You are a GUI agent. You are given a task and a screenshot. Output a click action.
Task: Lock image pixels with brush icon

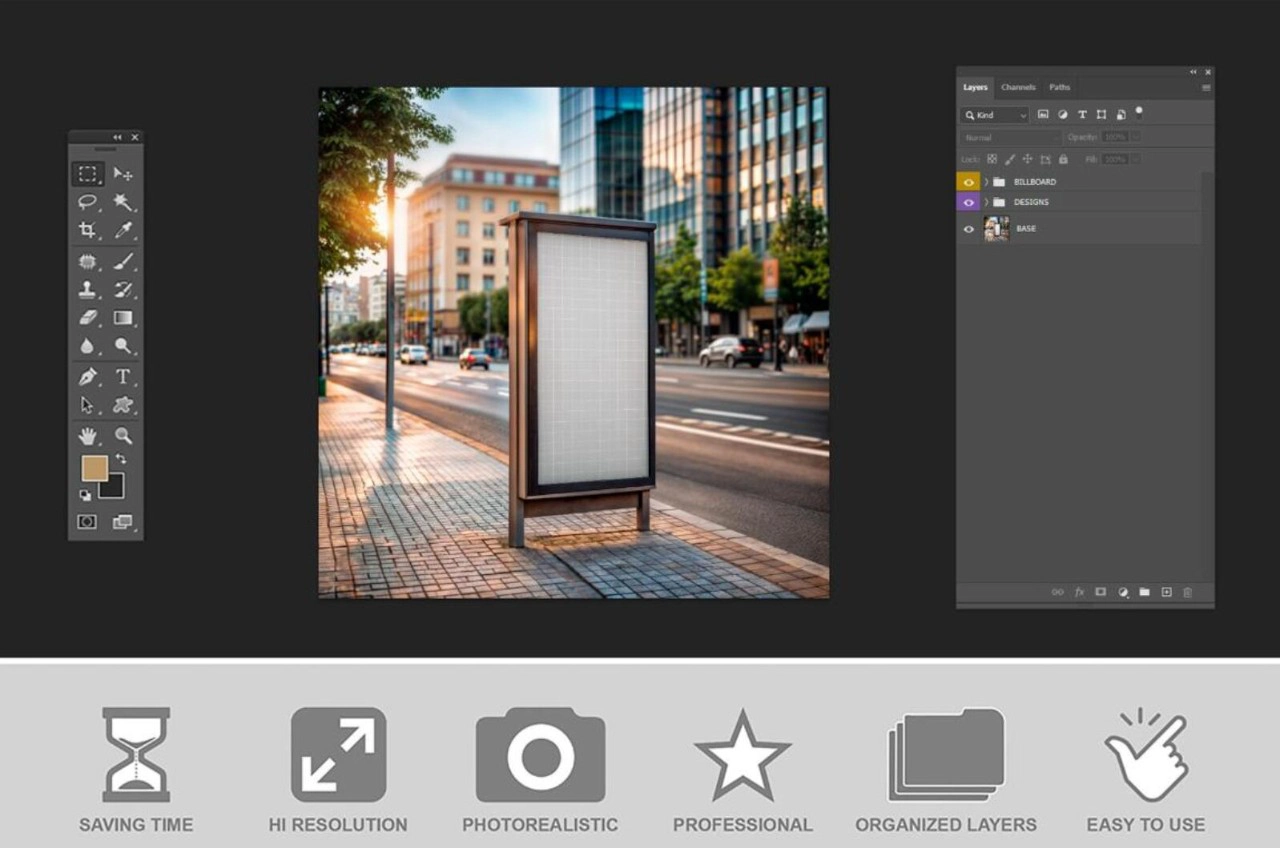(1010, 159)
